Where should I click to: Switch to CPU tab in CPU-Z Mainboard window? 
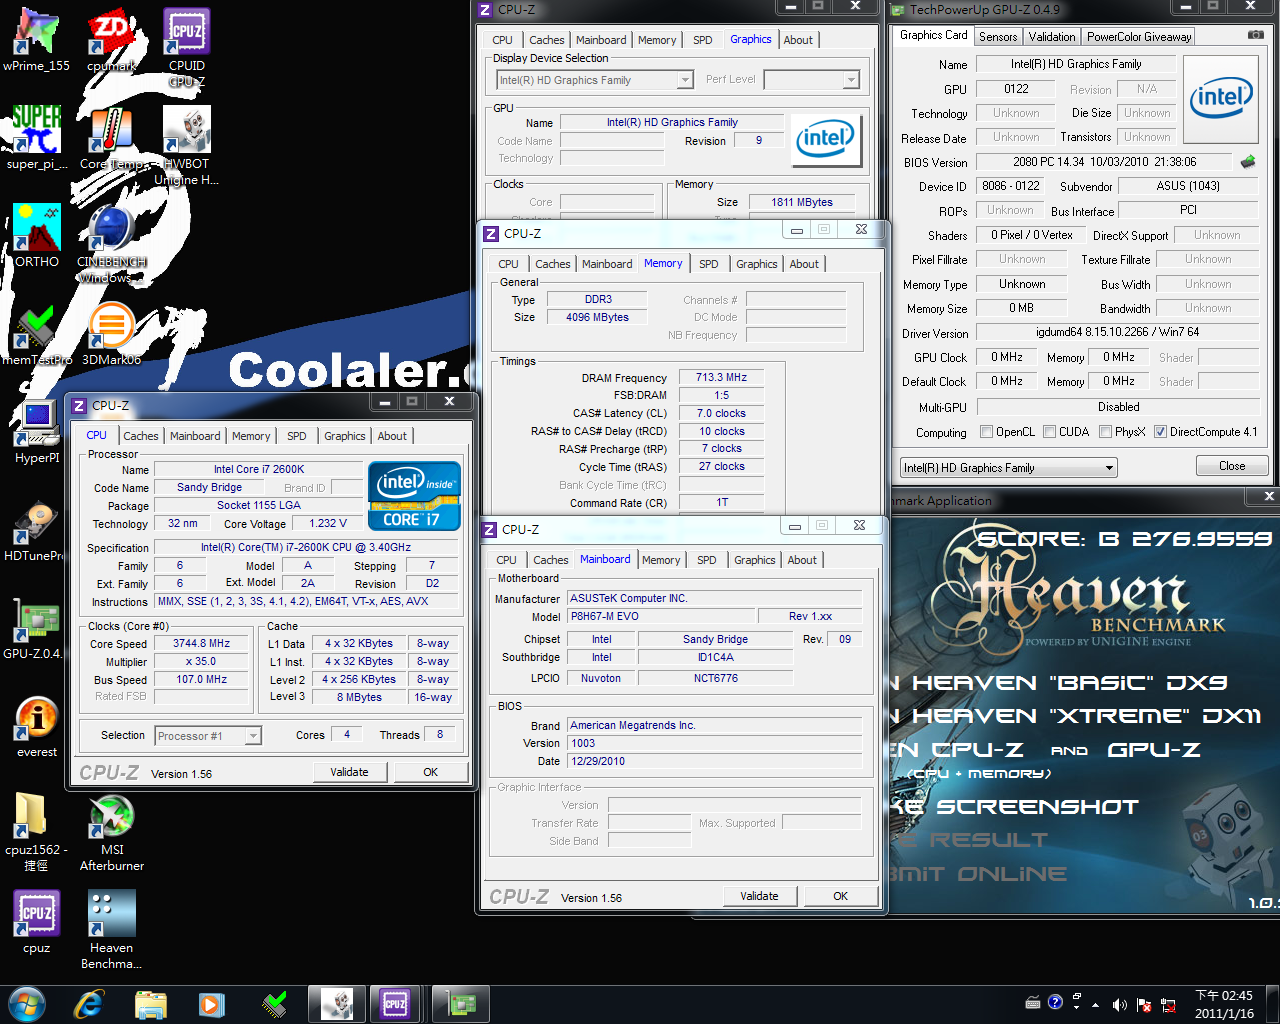[507, 560]
